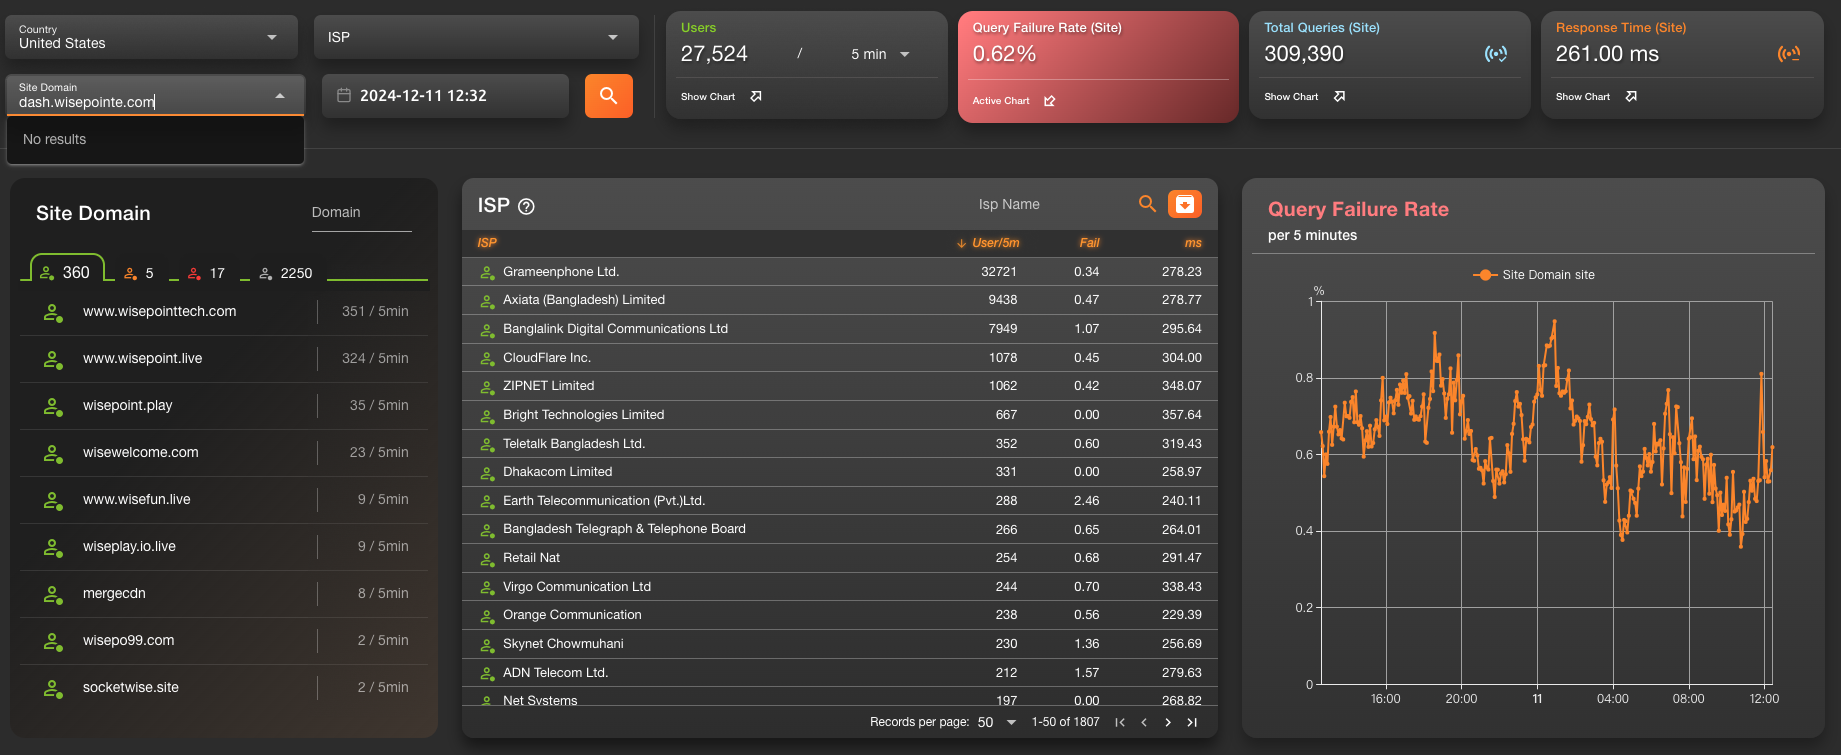Select the 2250 gray users tab
Screen dimensions: 1841x755
286,273
